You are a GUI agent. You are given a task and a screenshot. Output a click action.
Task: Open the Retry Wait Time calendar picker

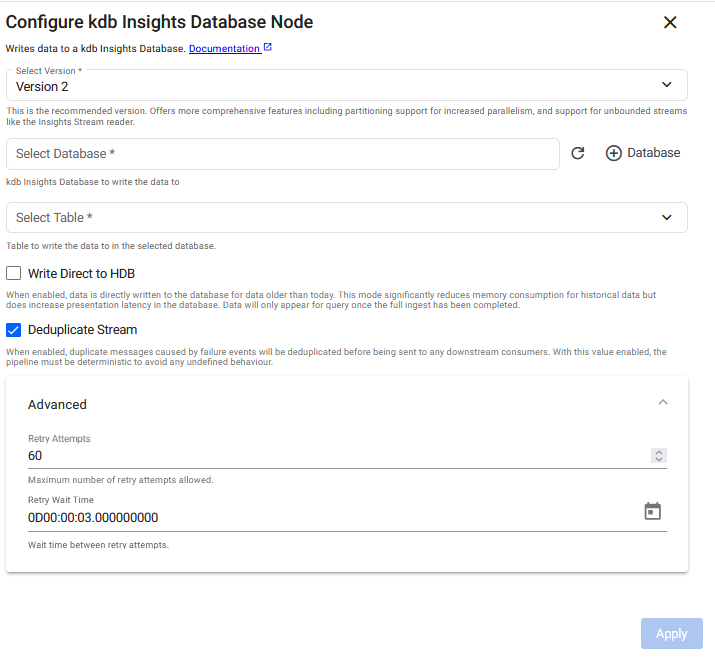click(652, 512)
